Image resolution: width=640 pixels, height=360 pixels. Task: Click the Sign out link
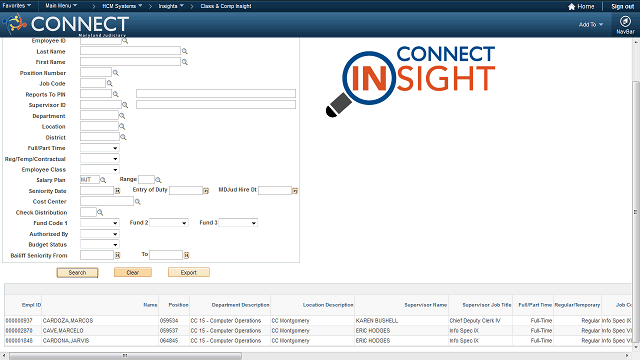622,7
